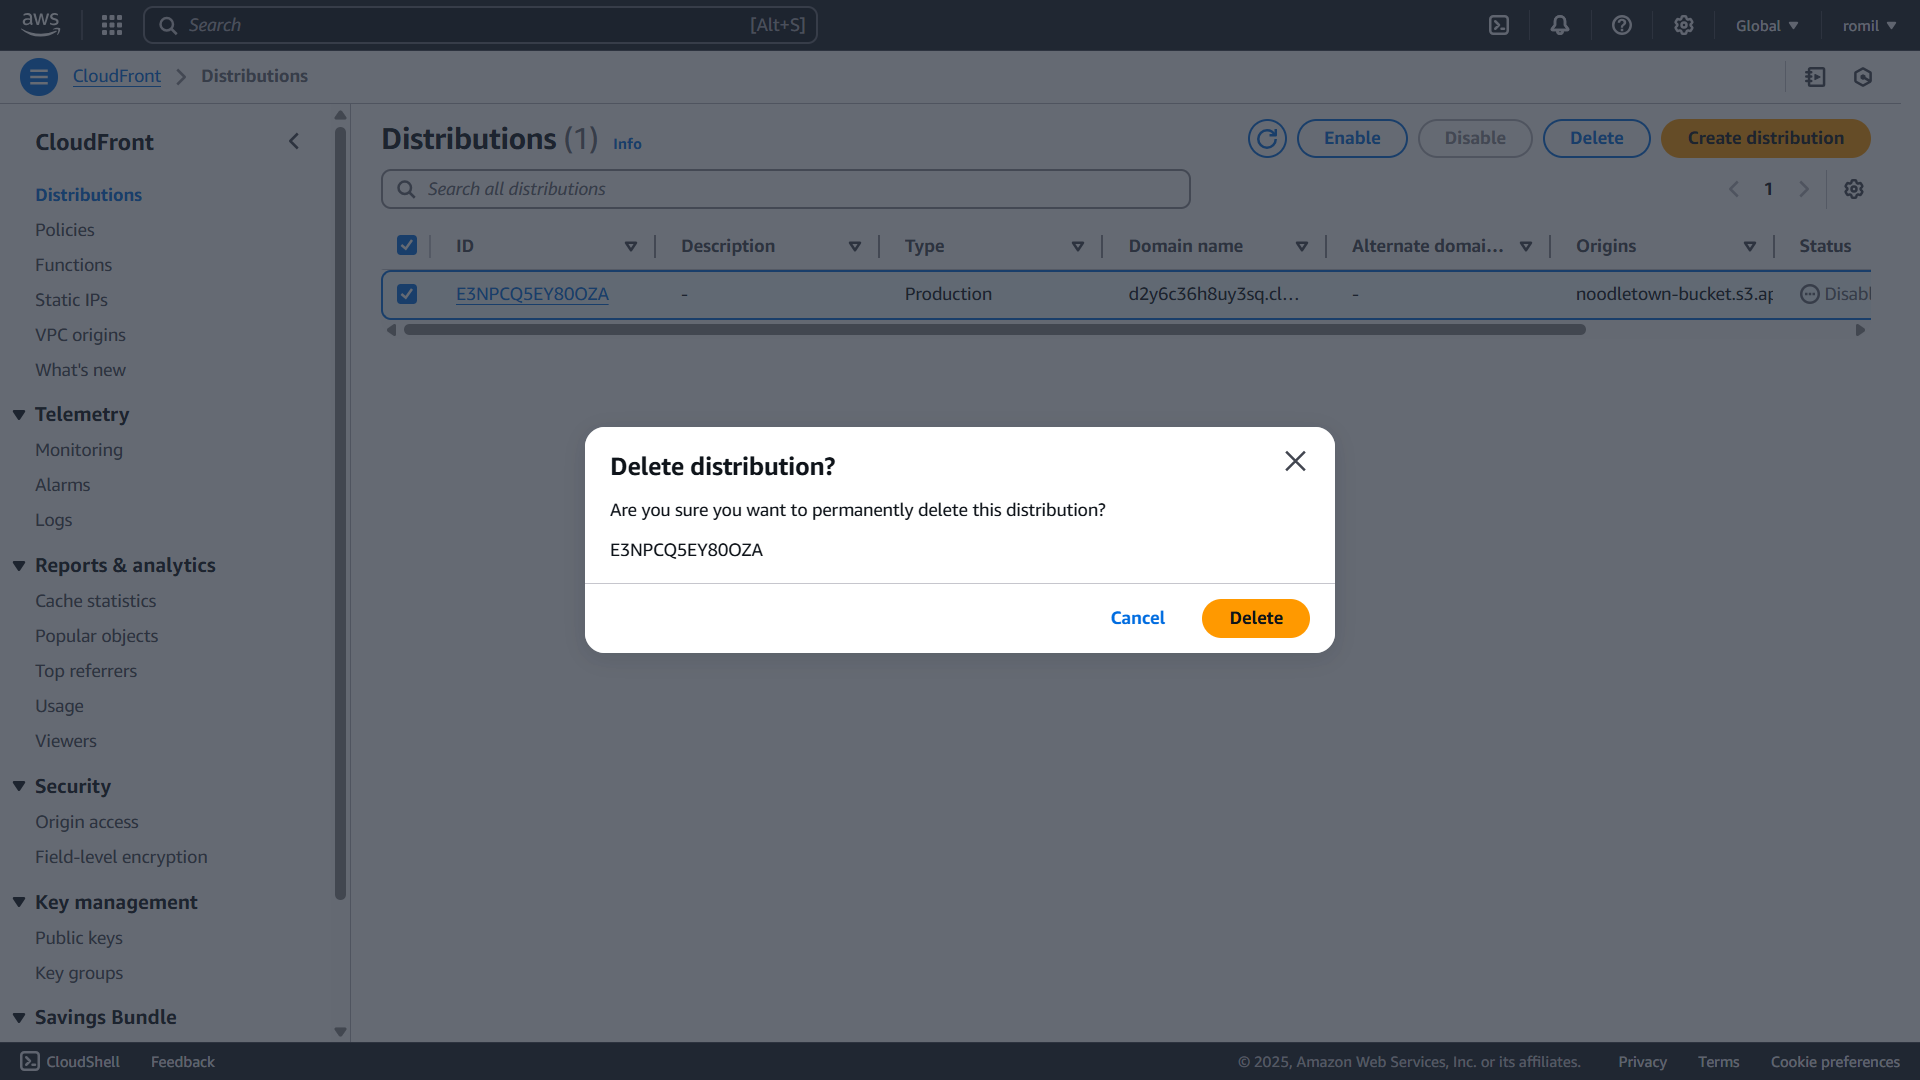Collapse the CloudFront navigation panel
The width and height of the screenshot is (1920, 1080).
pyautogui.click(x=294, y=141)
